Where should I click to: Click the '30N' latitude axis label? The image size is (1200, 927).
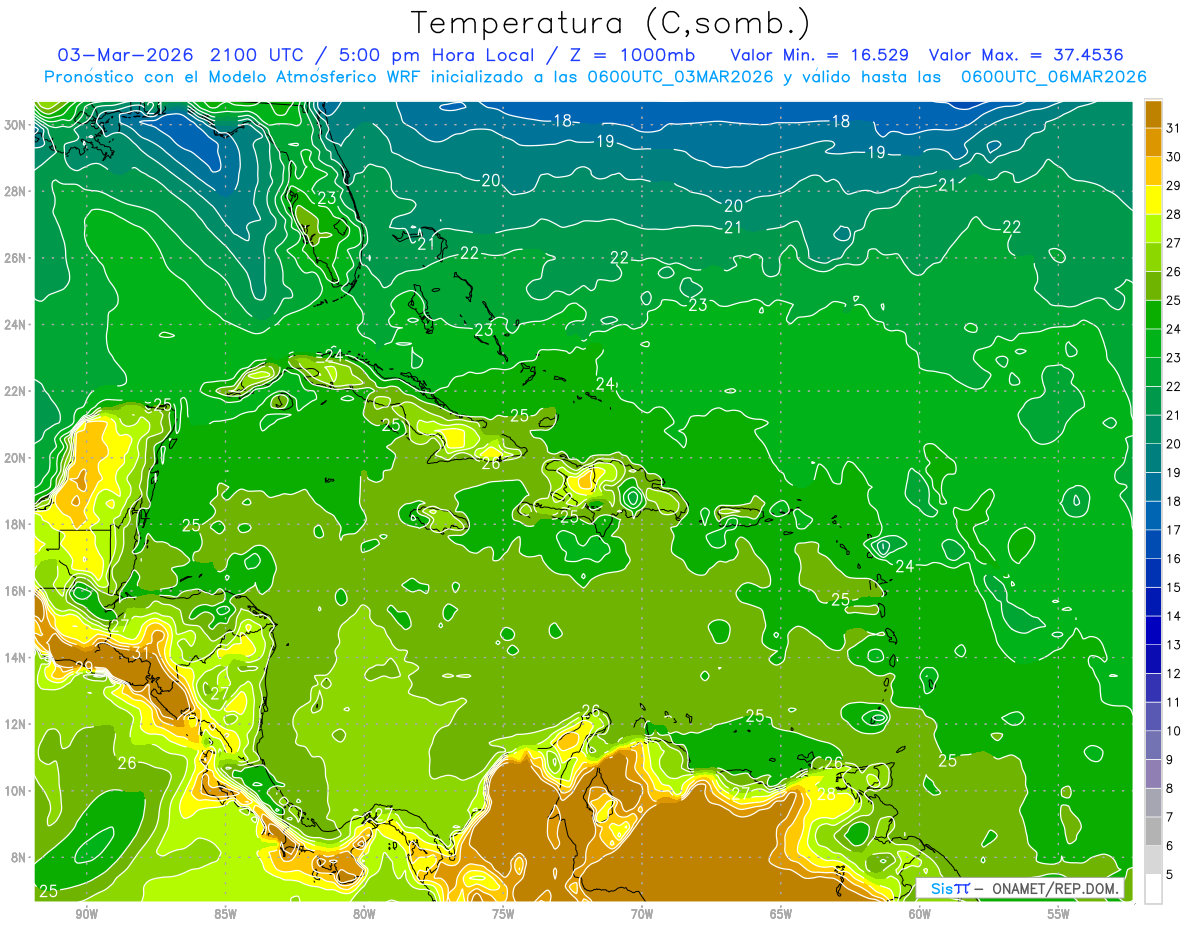coord(15,125)
